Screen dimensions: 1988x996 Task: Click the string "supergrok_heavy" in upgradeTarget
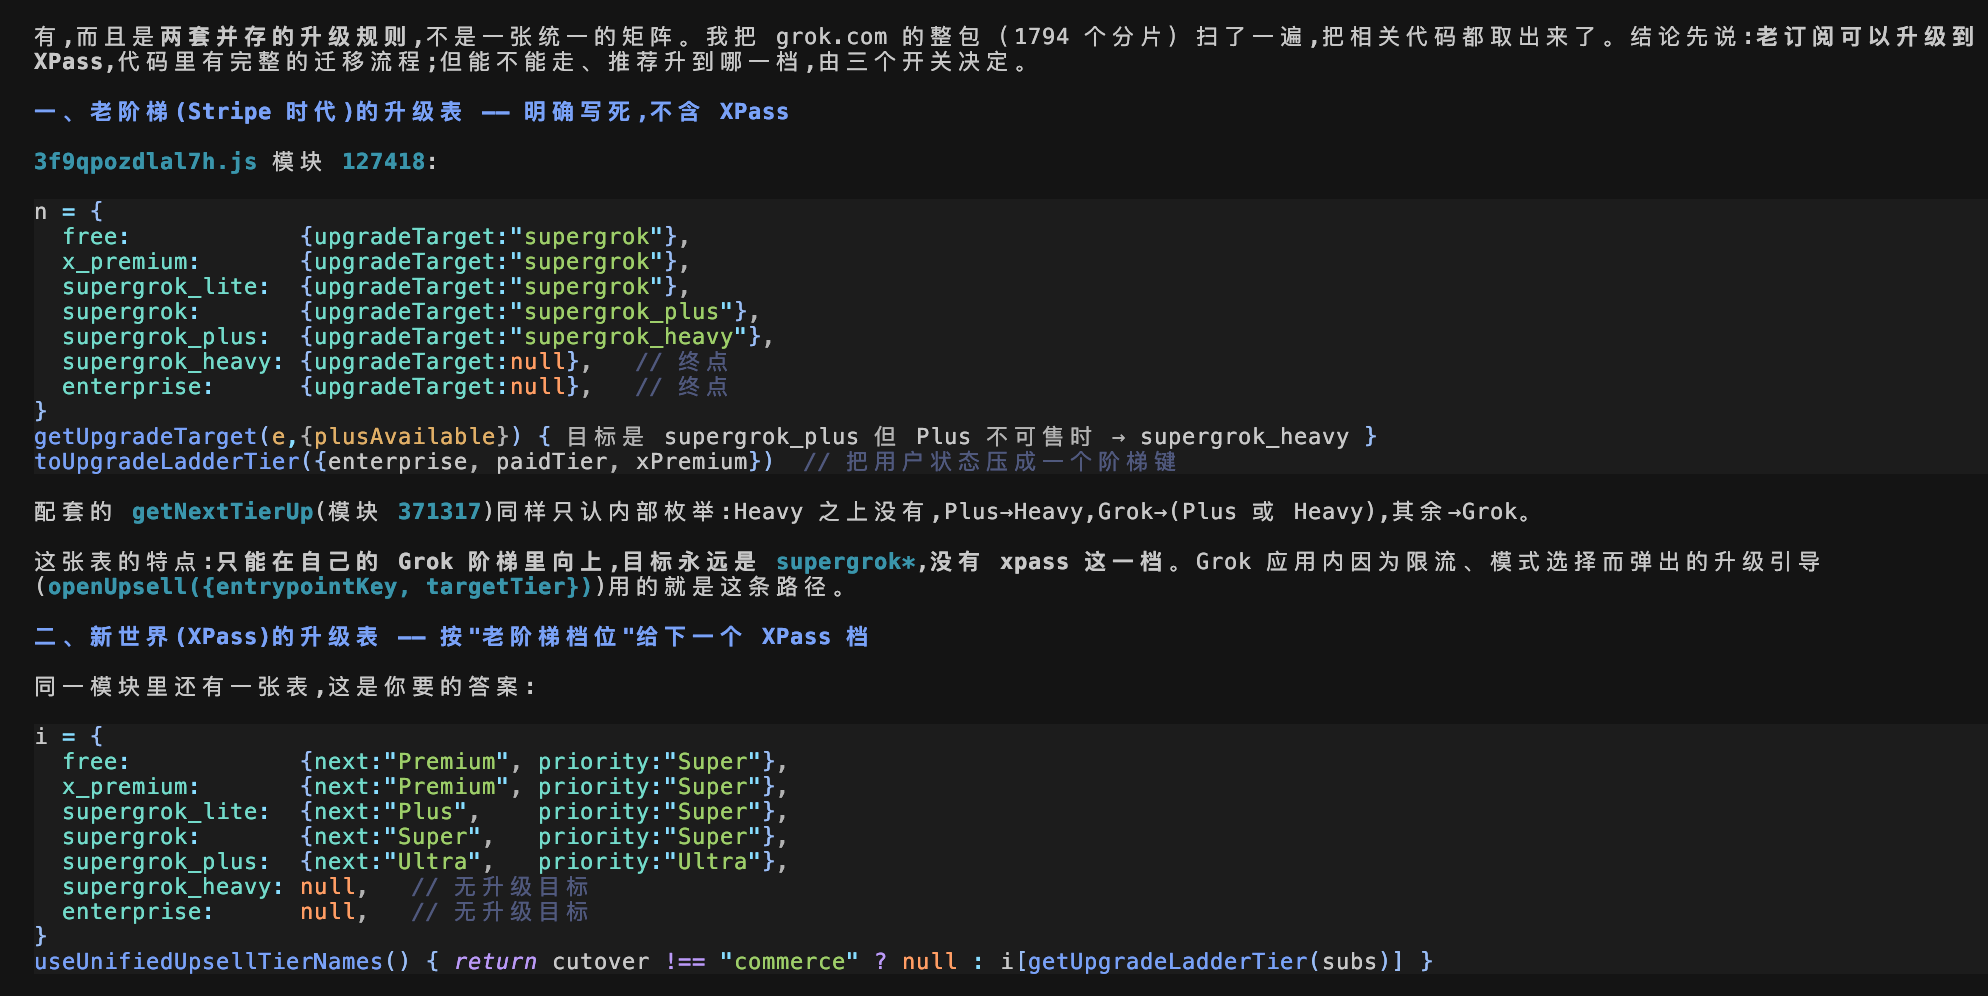629,337
